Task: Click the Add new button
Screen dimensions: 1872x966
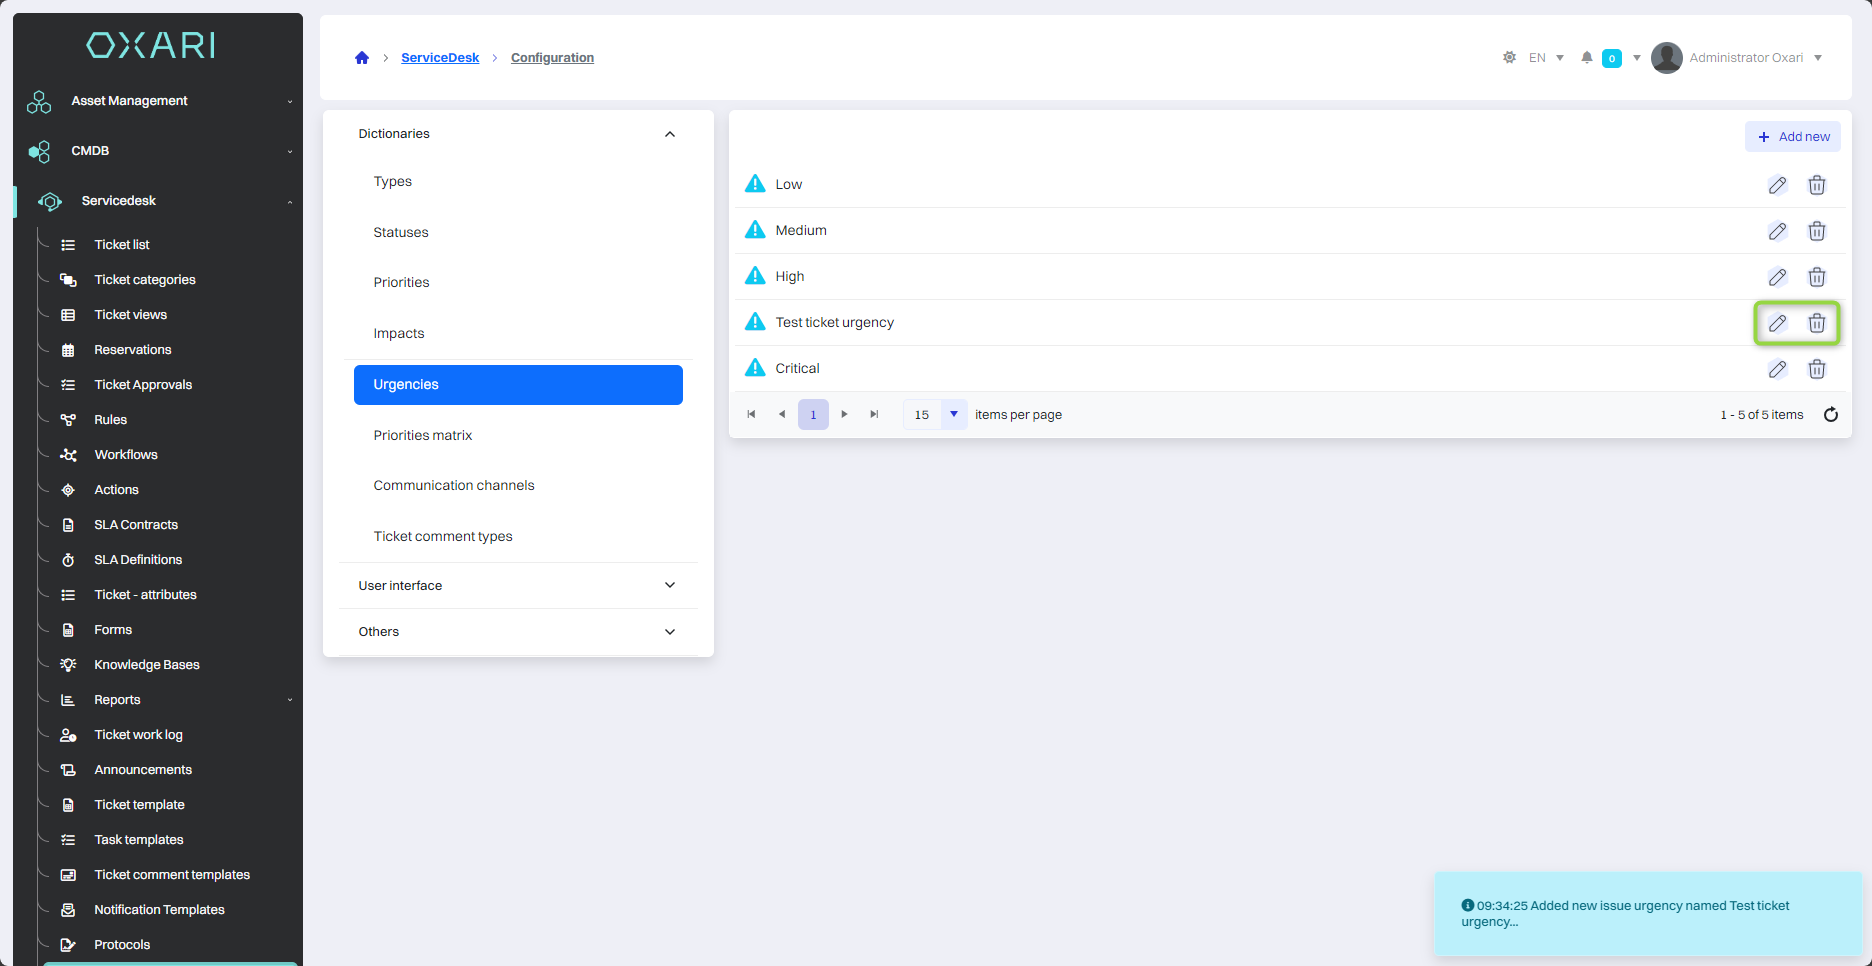Action: click(x=1793, y=137)
